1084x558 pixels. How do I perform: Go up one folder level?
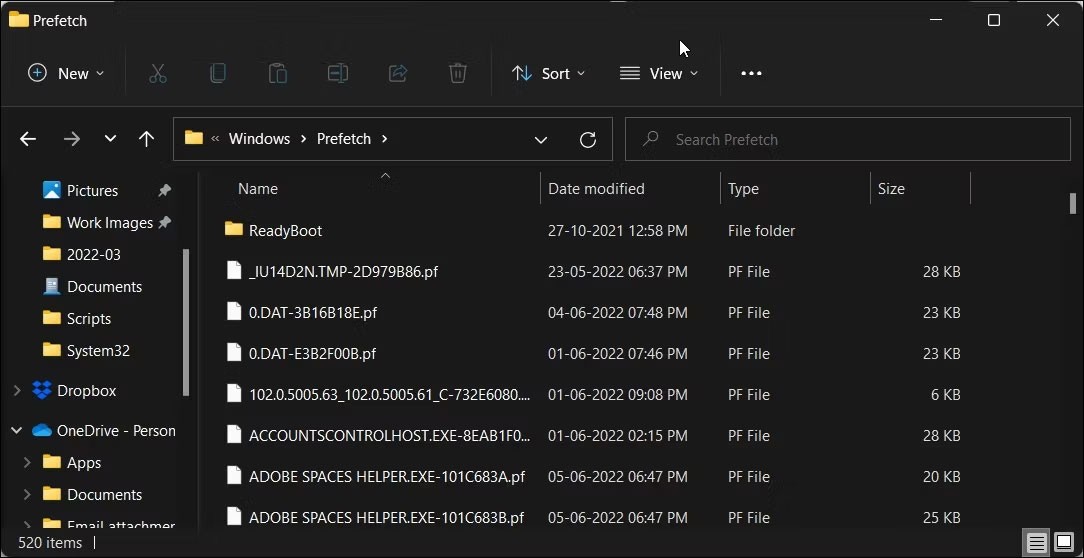tap(146, 139)
